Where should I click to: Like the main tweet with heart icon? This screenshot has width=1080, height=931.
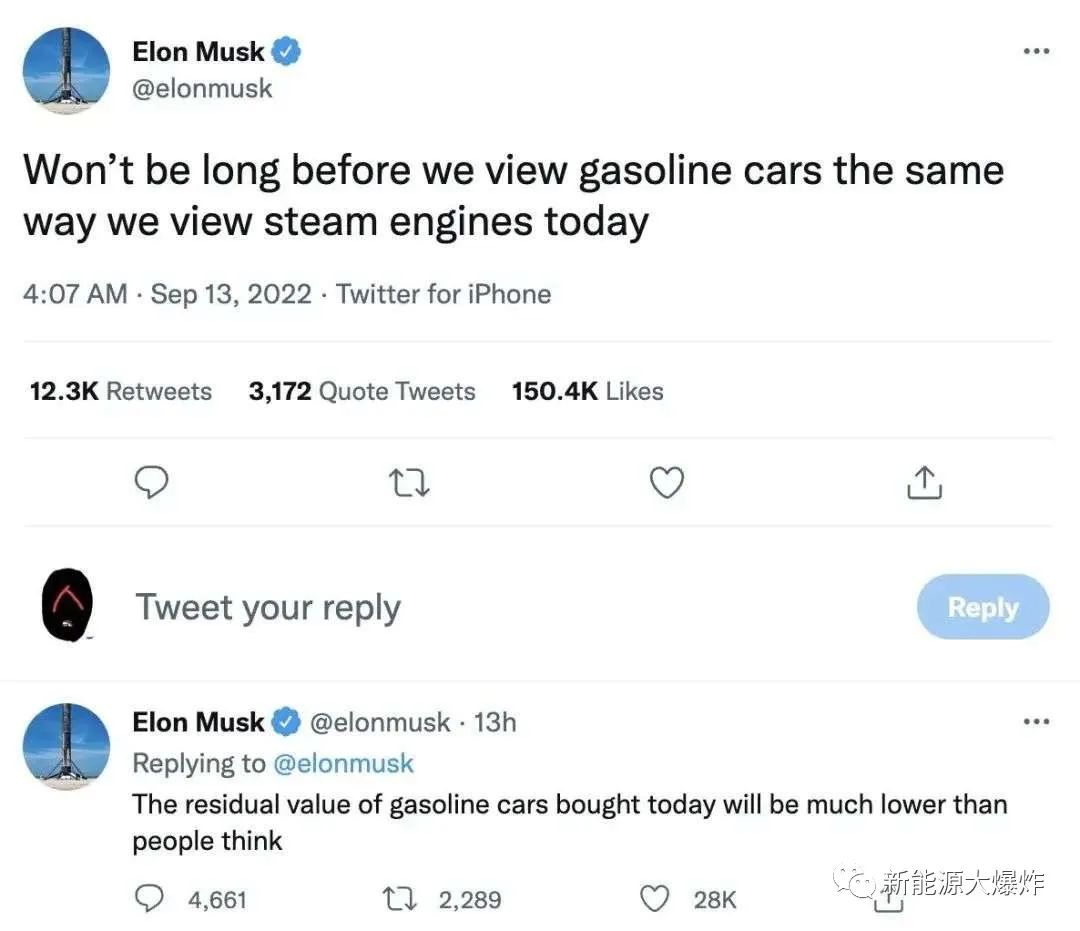pyautogui.click(x=667, y=483)
